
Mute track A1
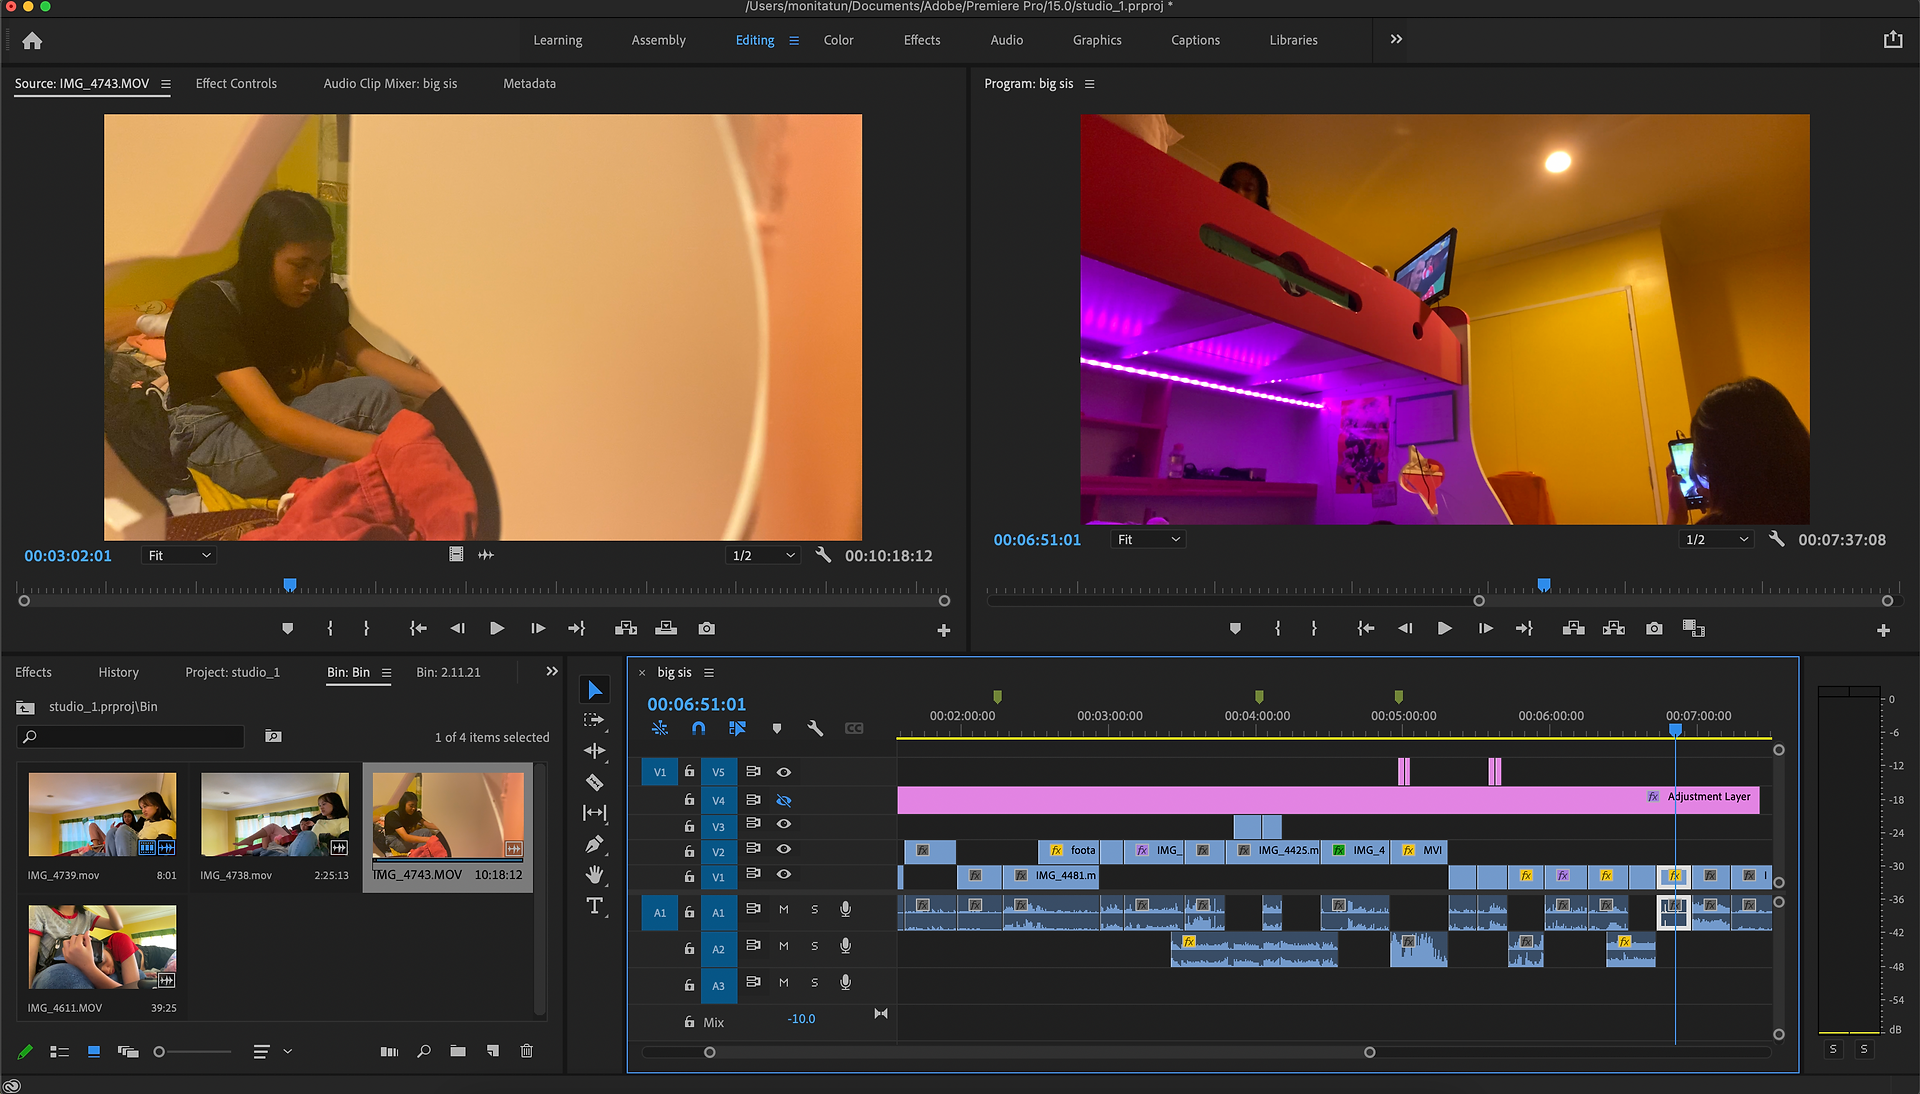click(x=784, y=909)
